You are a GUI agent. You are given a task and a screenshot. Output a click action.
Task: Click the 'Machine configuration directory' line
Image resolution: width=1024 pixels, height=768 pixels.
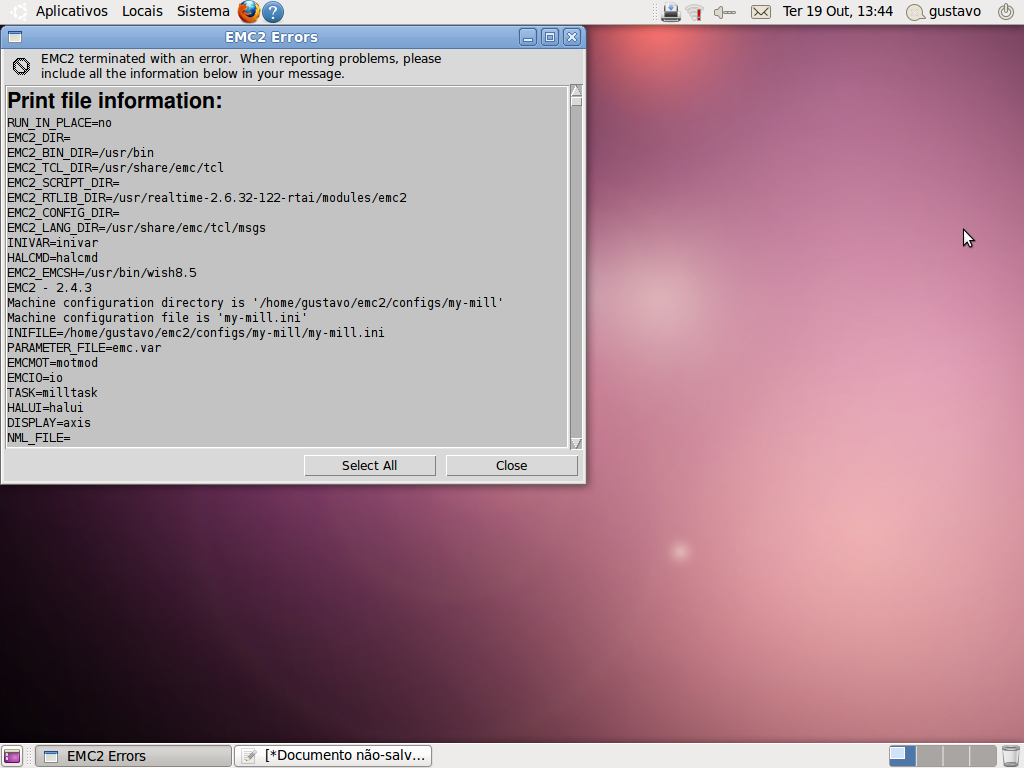pos(255,303)
